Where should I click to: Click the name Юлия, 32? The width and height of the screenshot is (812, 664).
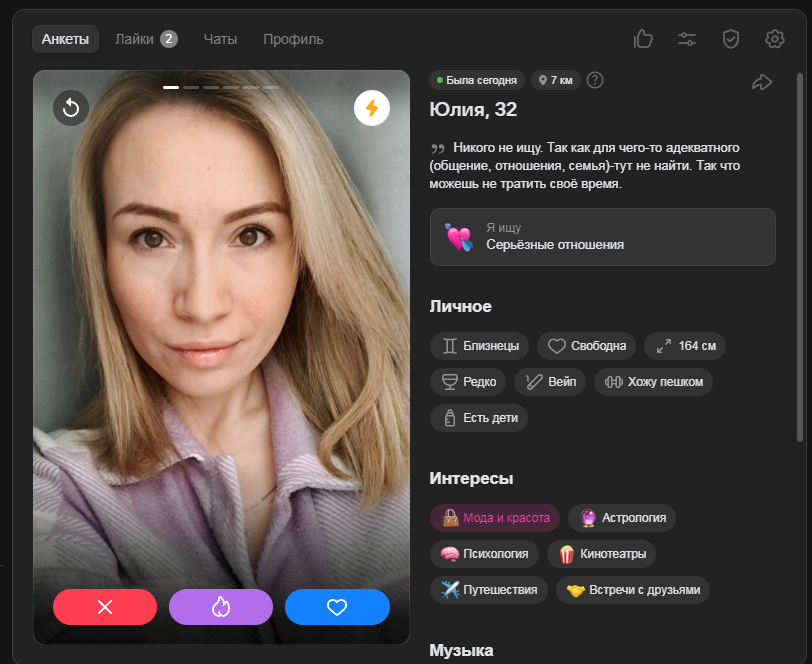tap(473, 110)
